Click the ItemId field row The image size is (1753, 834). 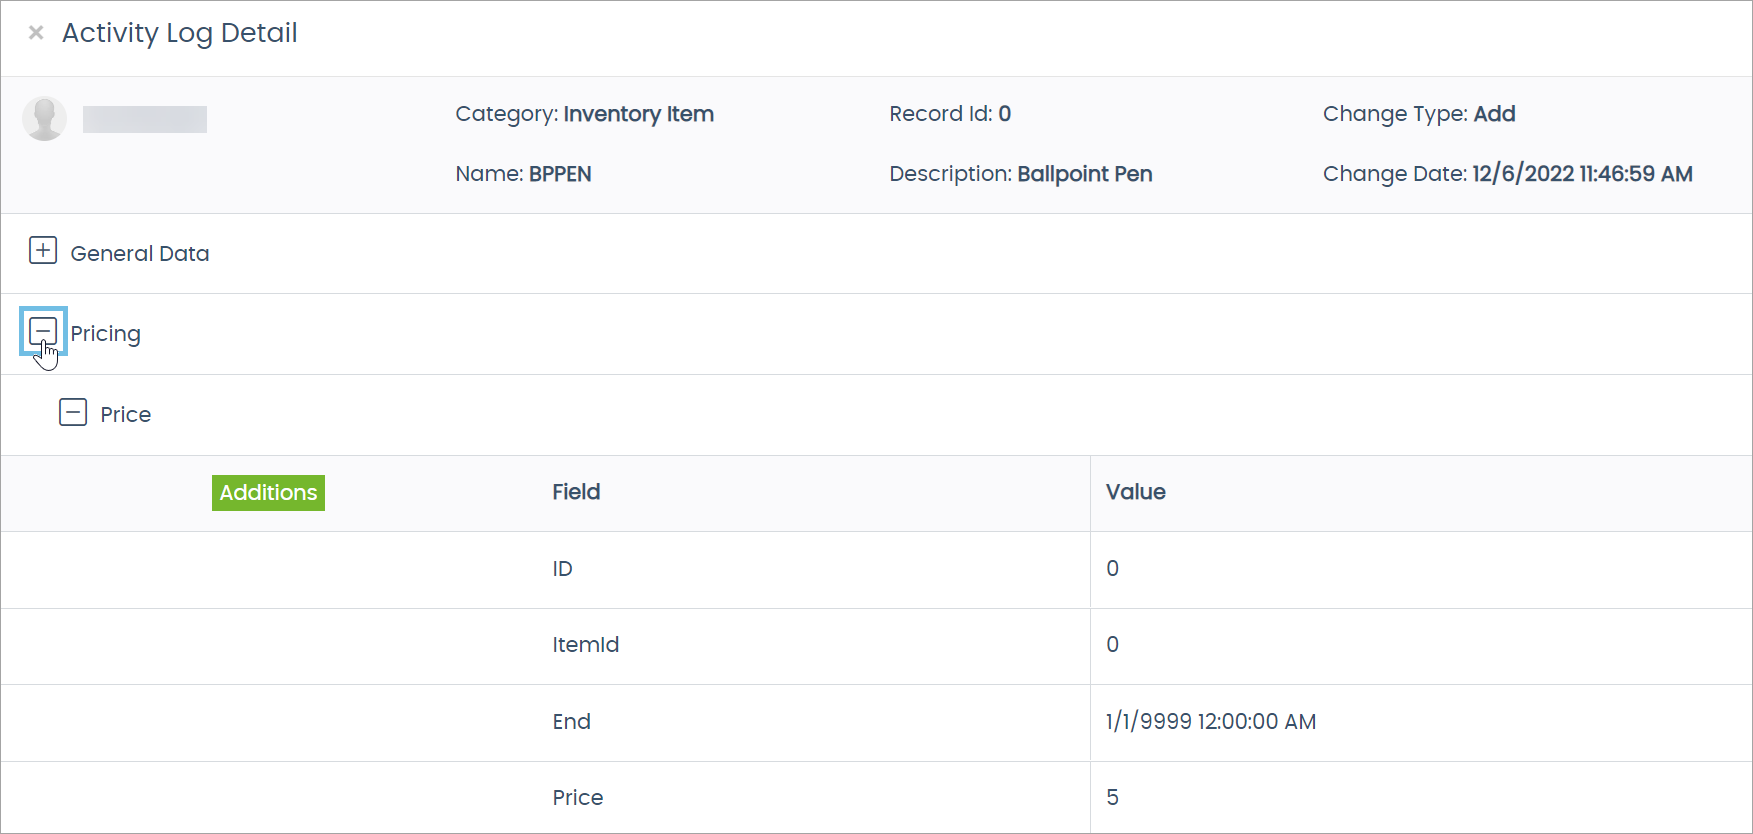[x=586, y=645]
